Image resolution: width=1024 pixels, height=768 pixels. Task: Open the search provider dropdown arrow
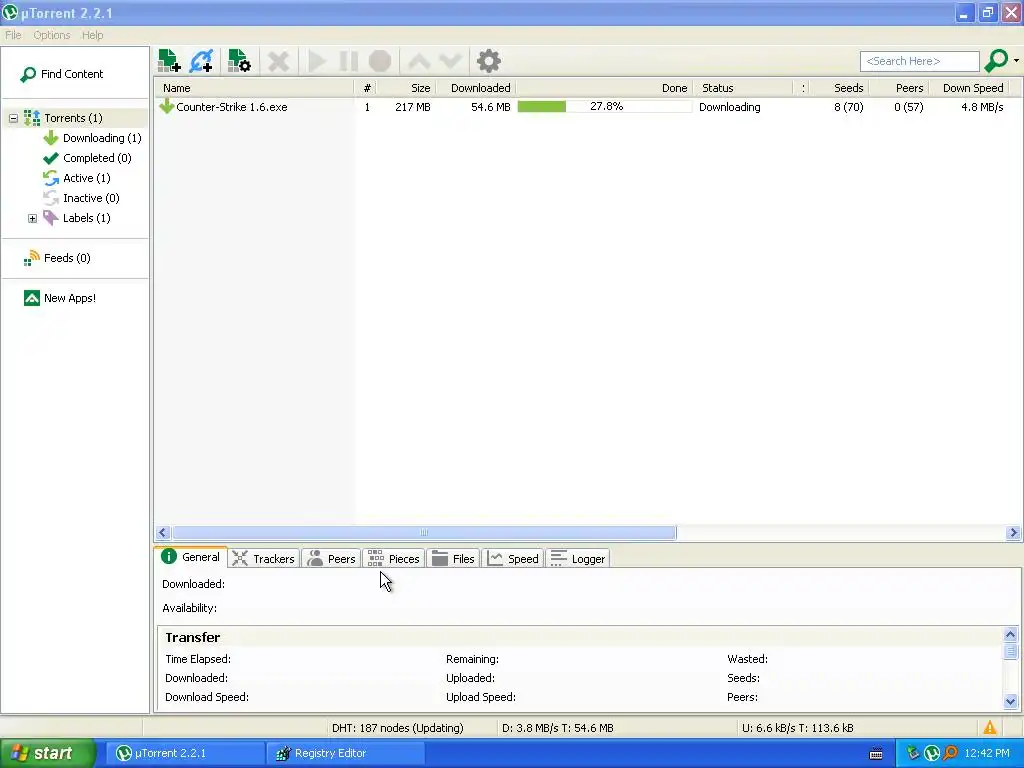tap(1016, 61)
